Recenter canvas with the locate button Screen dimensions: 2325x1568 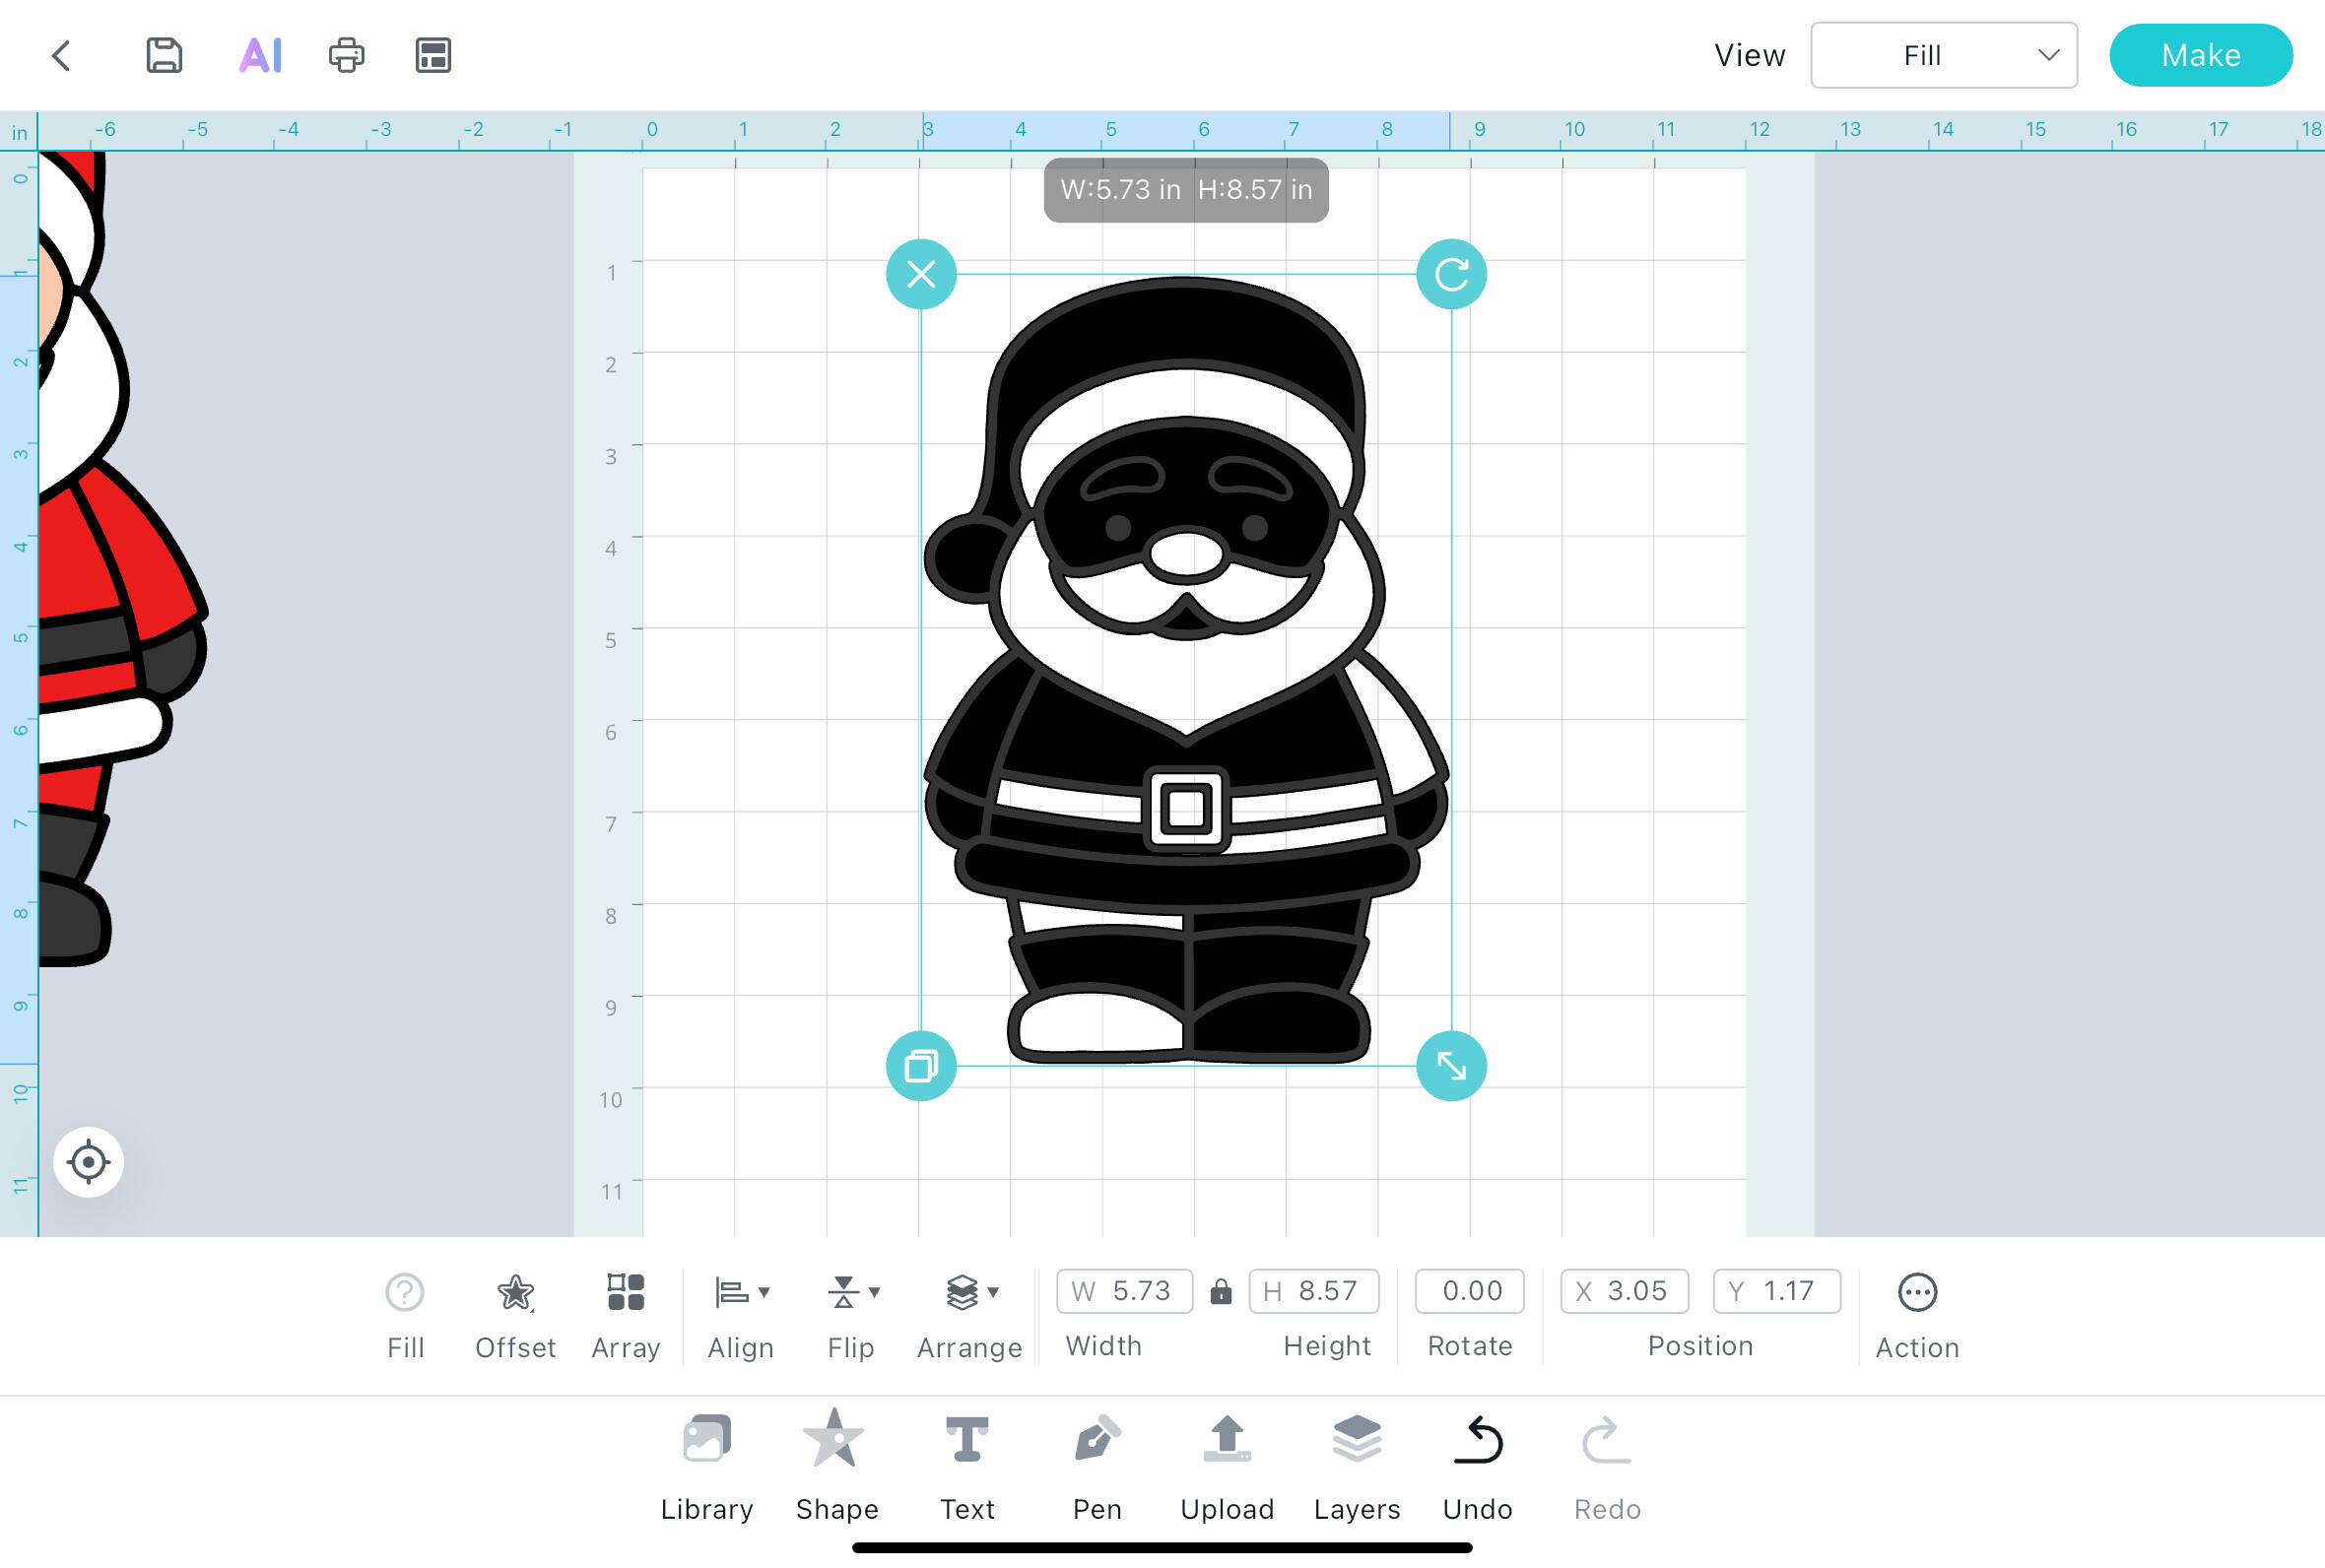pyautogui.click(x=88, y=1162)
